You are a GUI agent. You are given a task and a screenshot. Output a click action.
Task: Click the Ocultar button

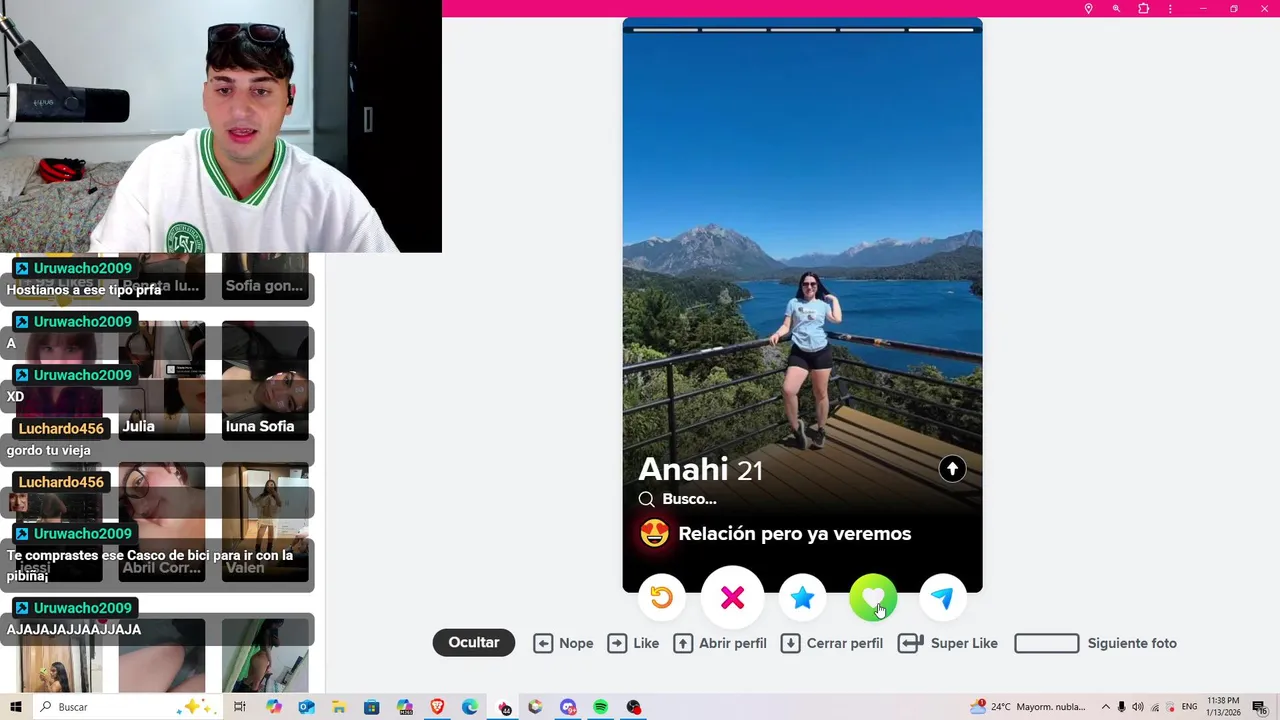(474, 643)
